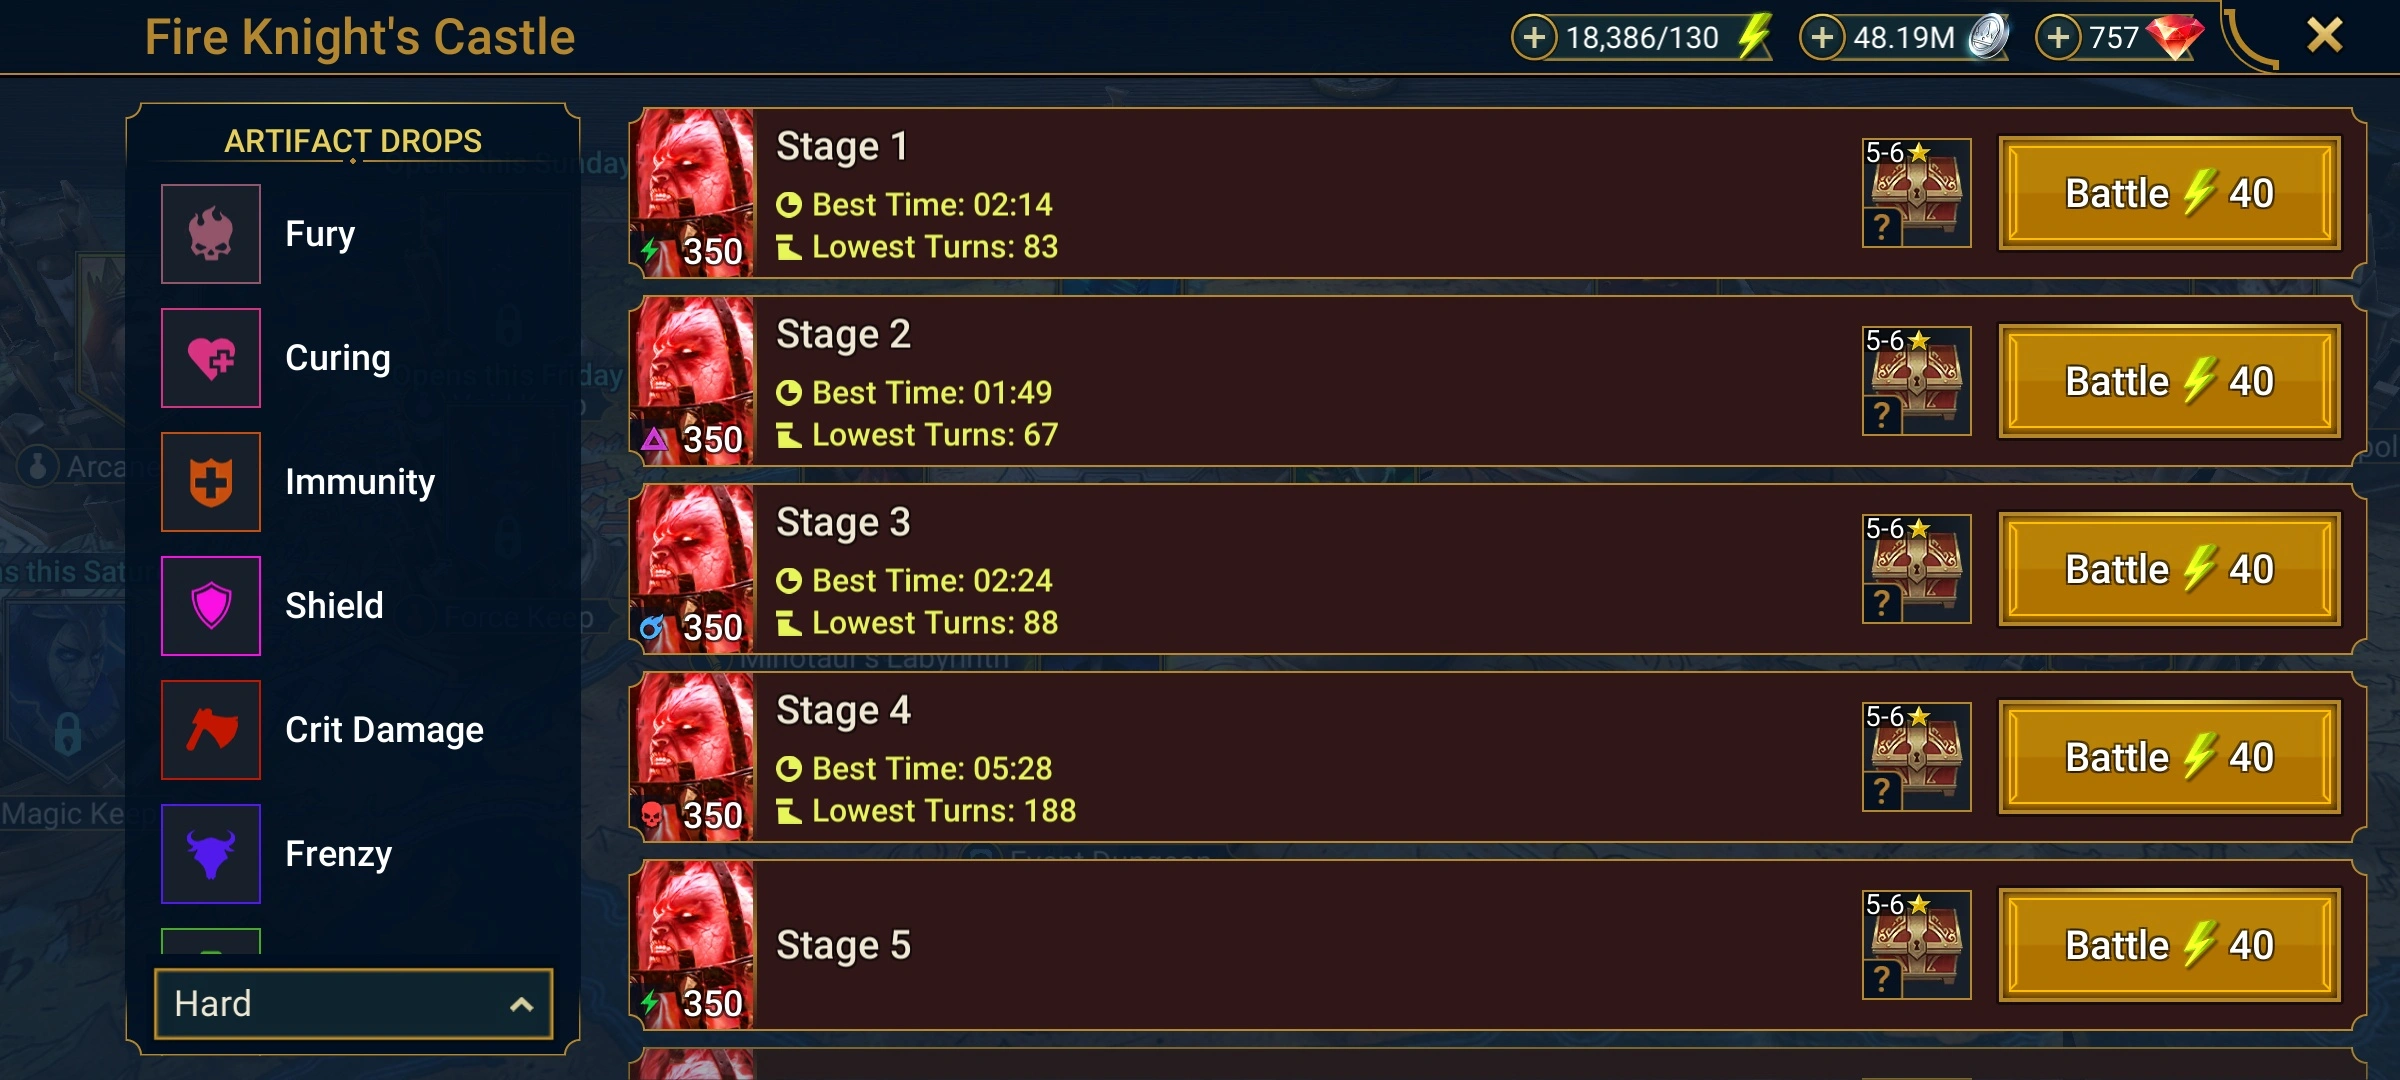Select the Stage 2 boss portrait
The image size is (2400, 1080).
click(693, 381)
